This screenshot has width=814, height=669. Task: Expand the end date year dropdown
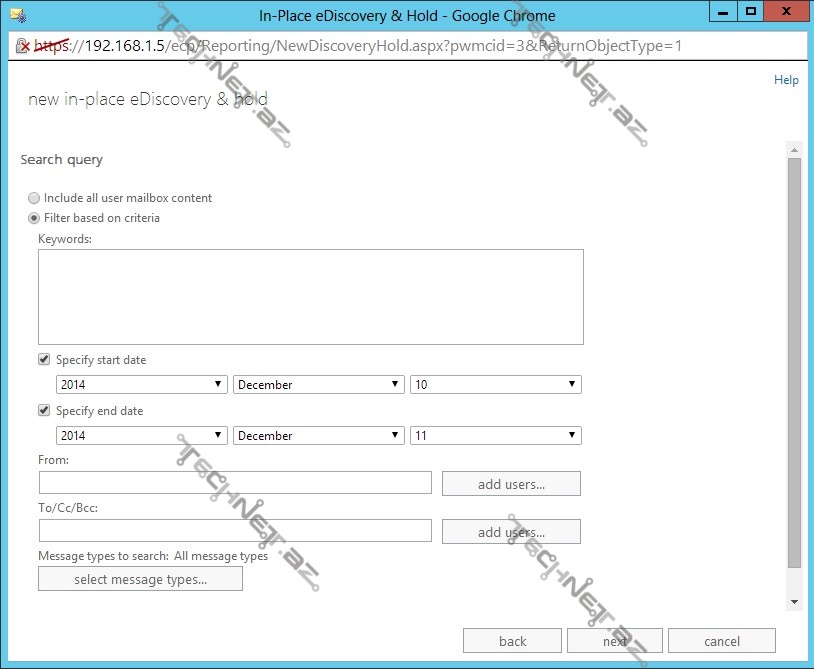tap(141, 436)
